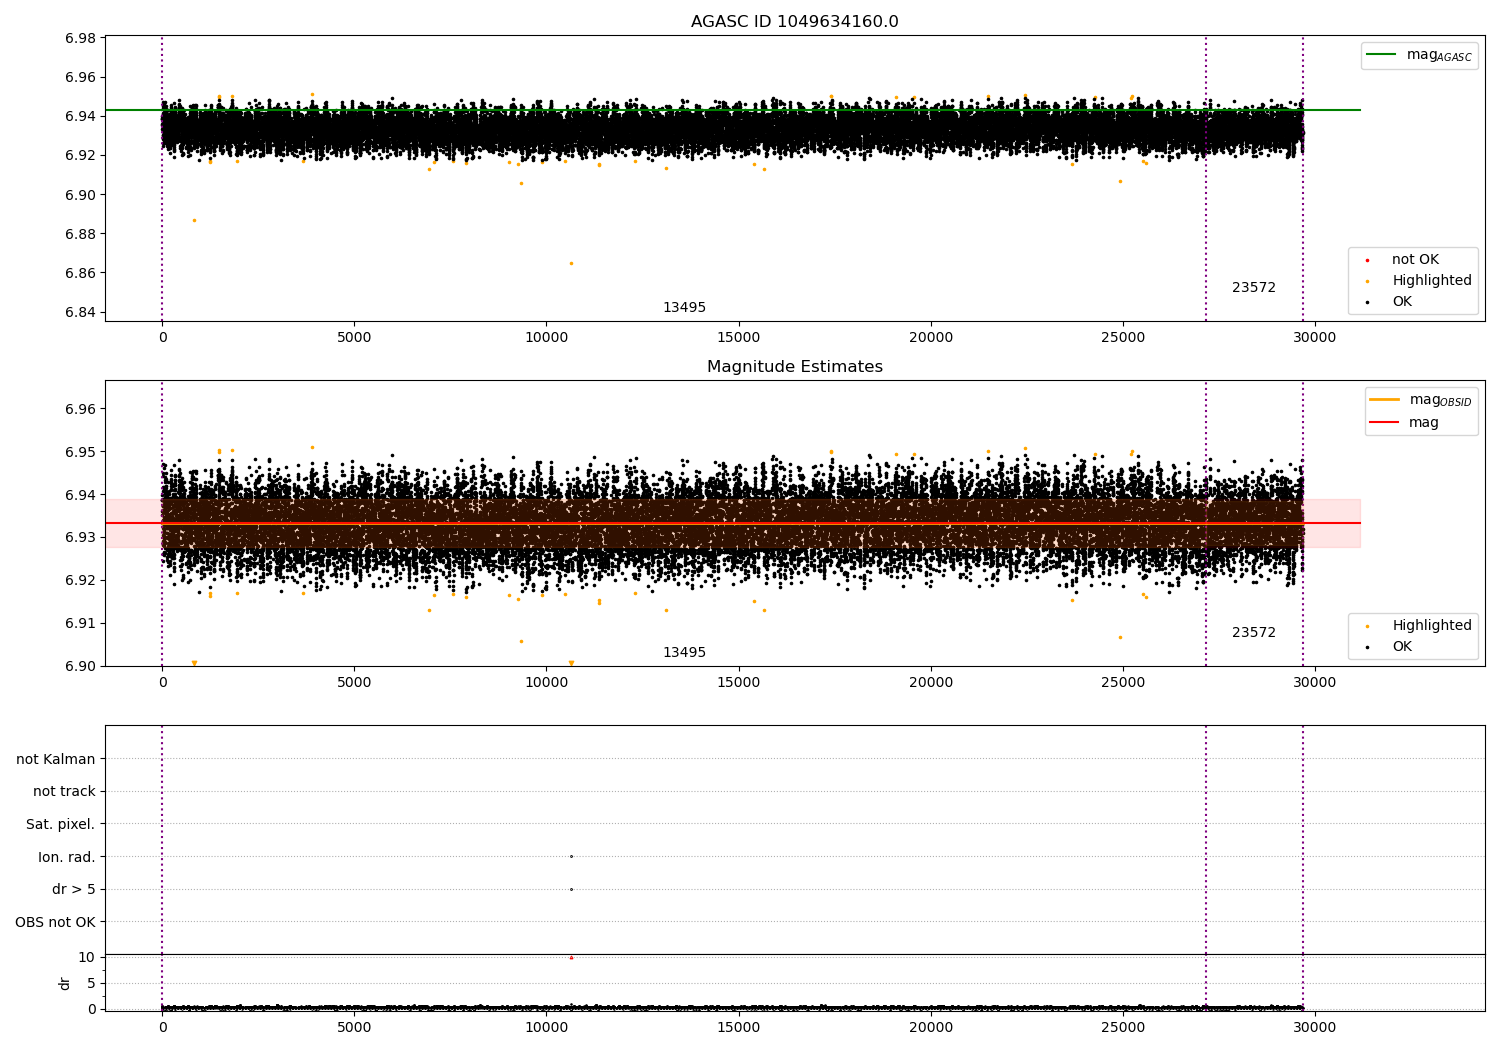Click the 'OK' legend entry in the top plot
This screenshot has width=1500, height=1050.
1402,302
